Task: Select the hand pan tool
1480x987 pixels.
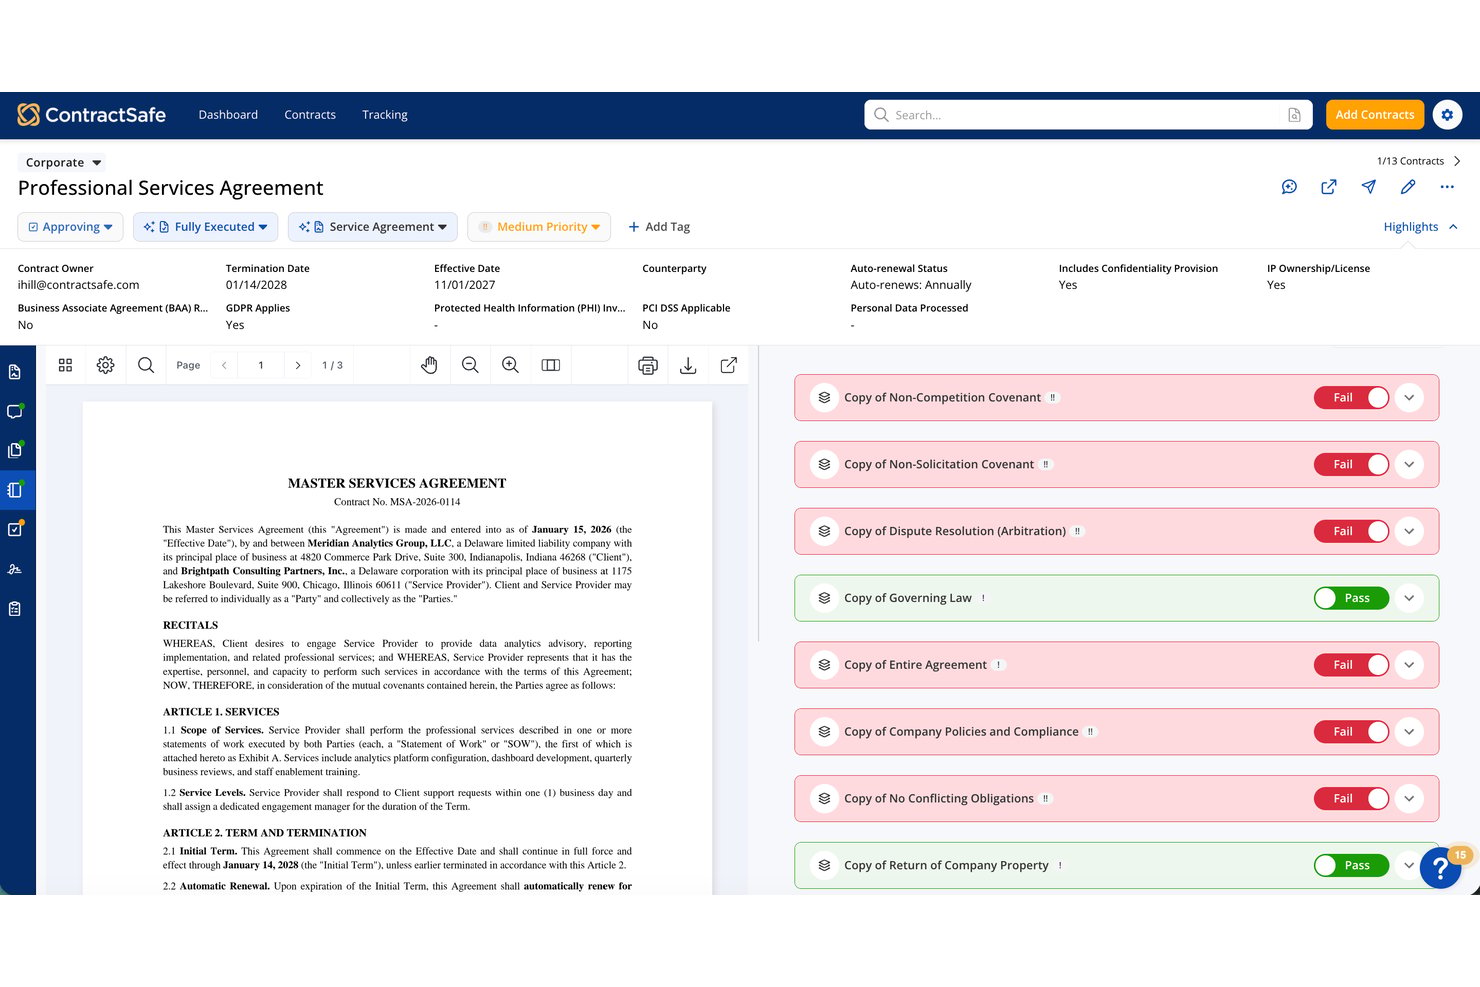Action: (429, 365)
